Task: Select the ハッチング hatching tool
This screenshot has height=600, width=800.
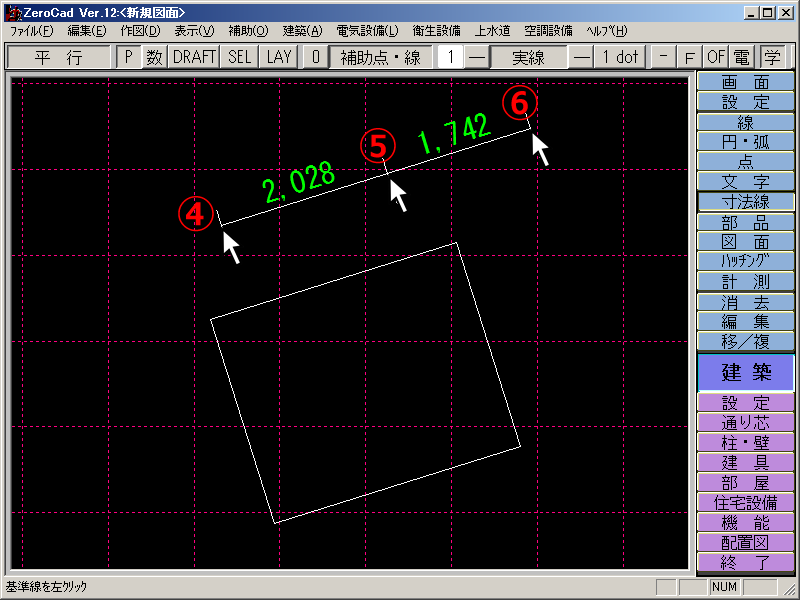Action: (x=745, y=261)
